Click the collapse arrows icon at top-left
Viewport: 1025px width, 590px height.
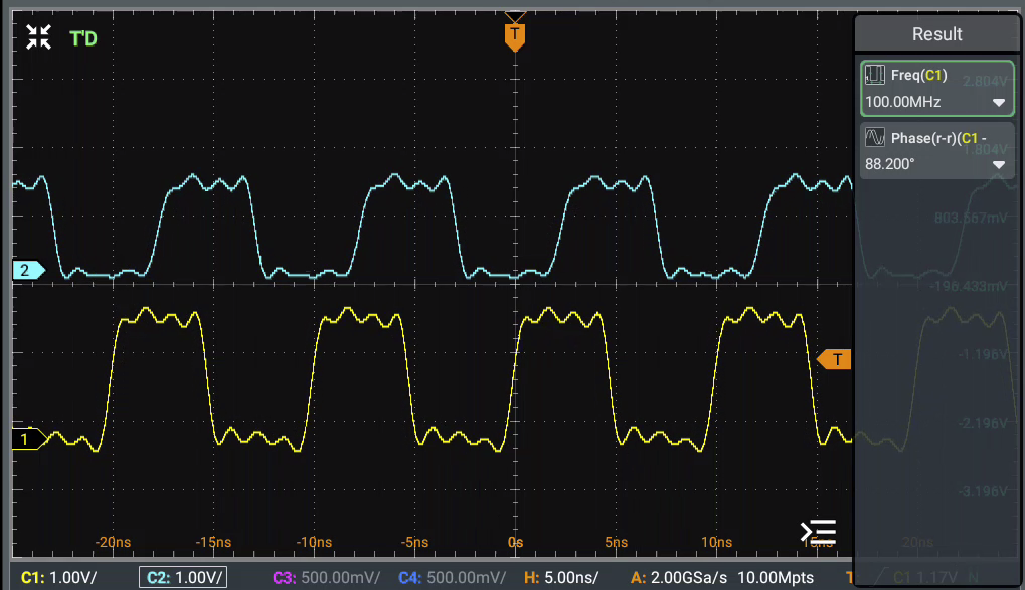click(x=38, y=39)
